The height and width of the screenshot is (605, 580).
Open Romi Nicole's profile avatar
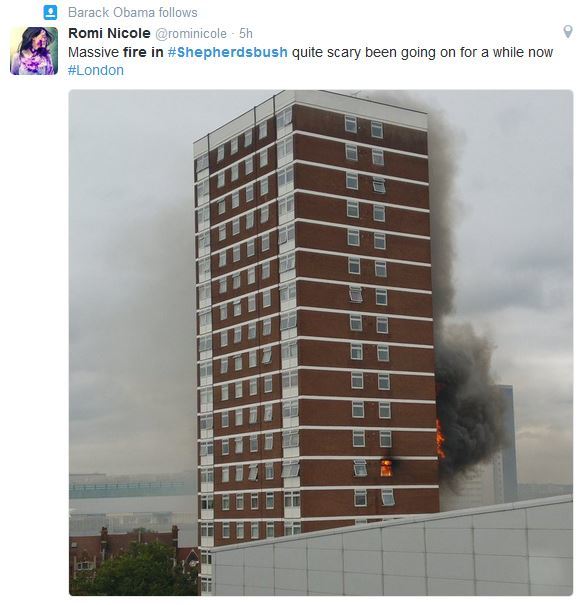coord(34,51)
